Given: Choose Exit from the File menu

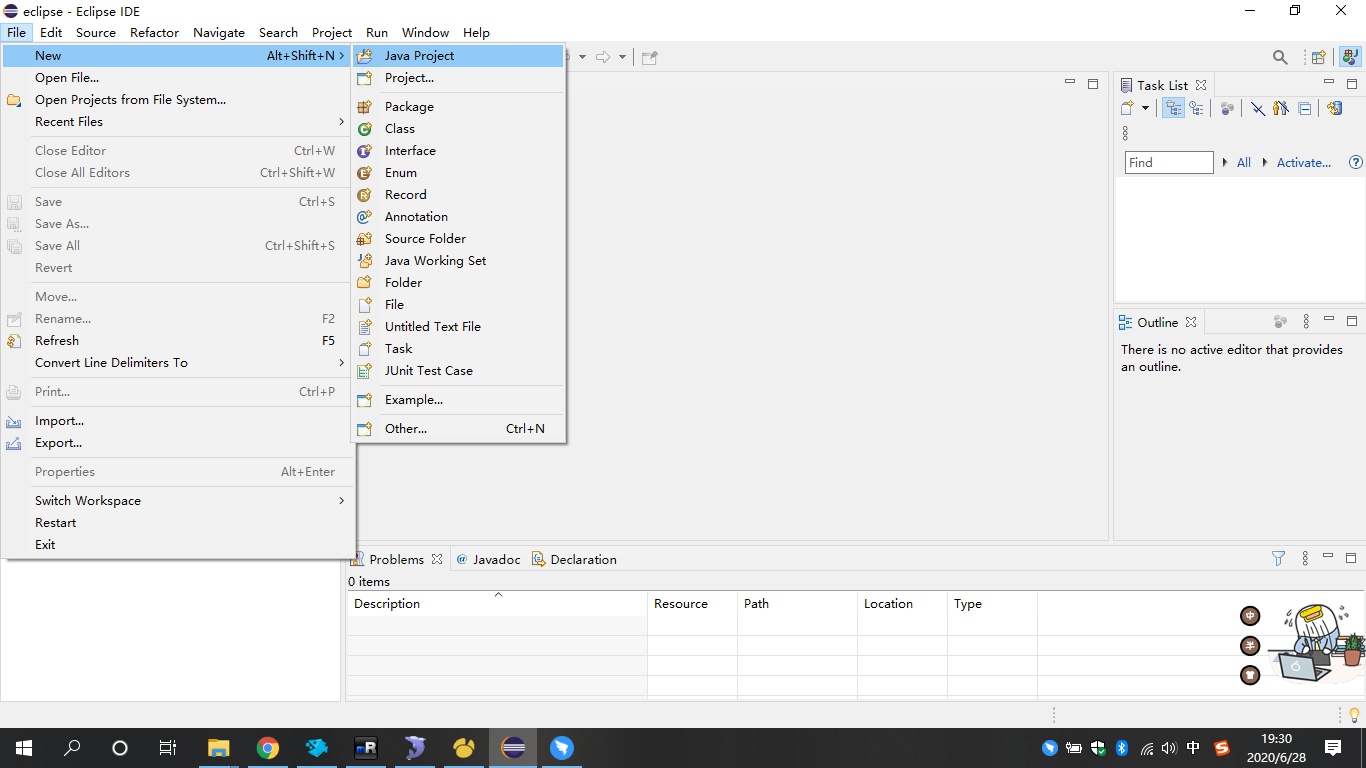Looking at the screenshot, I should point(177,545).
